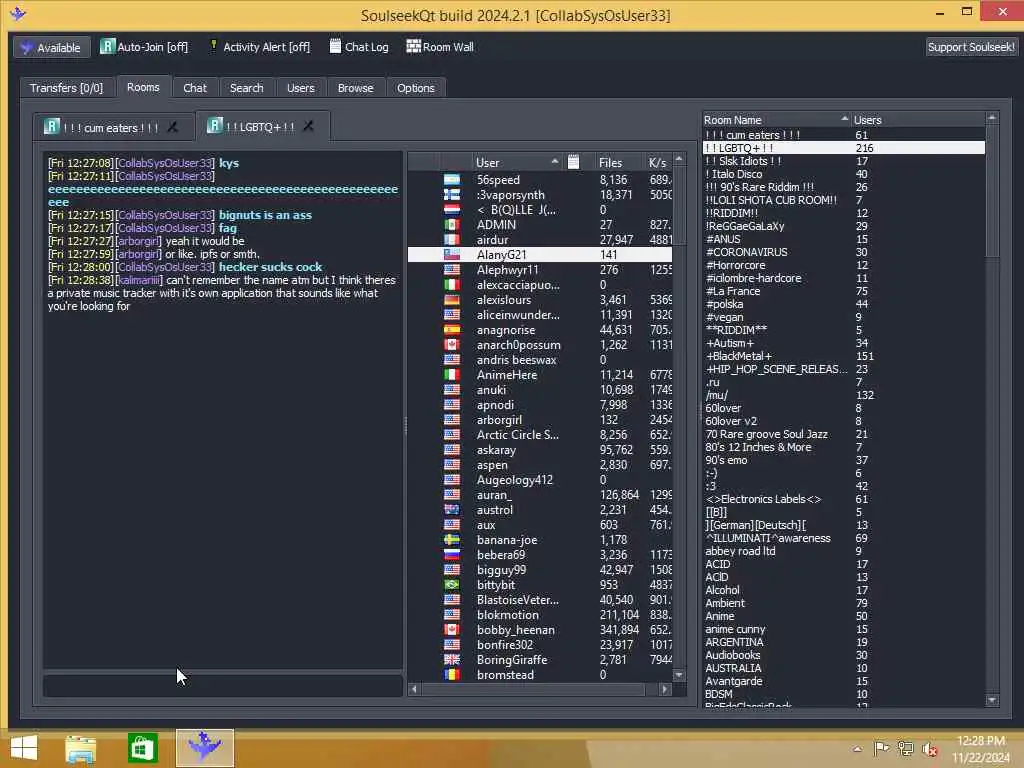Select room /mu/ in room list
Viewport: 1024px width, 768px height.
coord(844,395)
